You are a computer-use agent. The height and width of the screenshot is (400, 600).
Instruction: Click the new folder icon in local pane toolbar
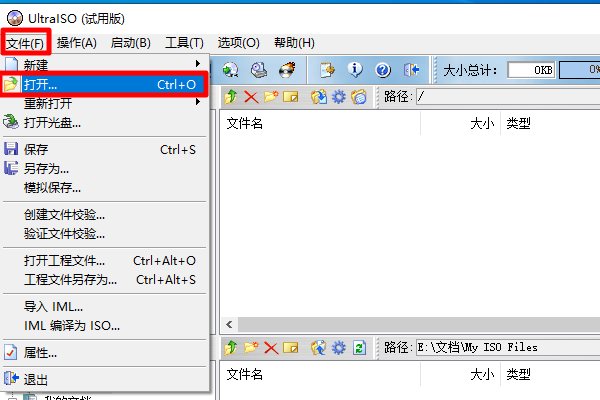coord(251,348)
